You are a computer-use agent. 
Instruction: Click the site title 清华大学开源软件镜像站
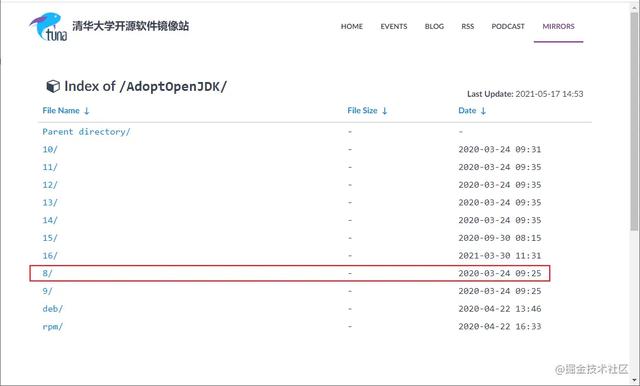(x=131, y=26)
